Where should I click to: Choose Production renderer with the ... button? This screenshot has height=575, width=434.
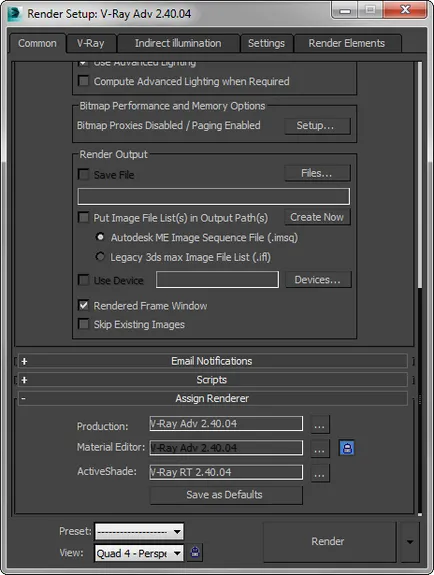(320, 425)
